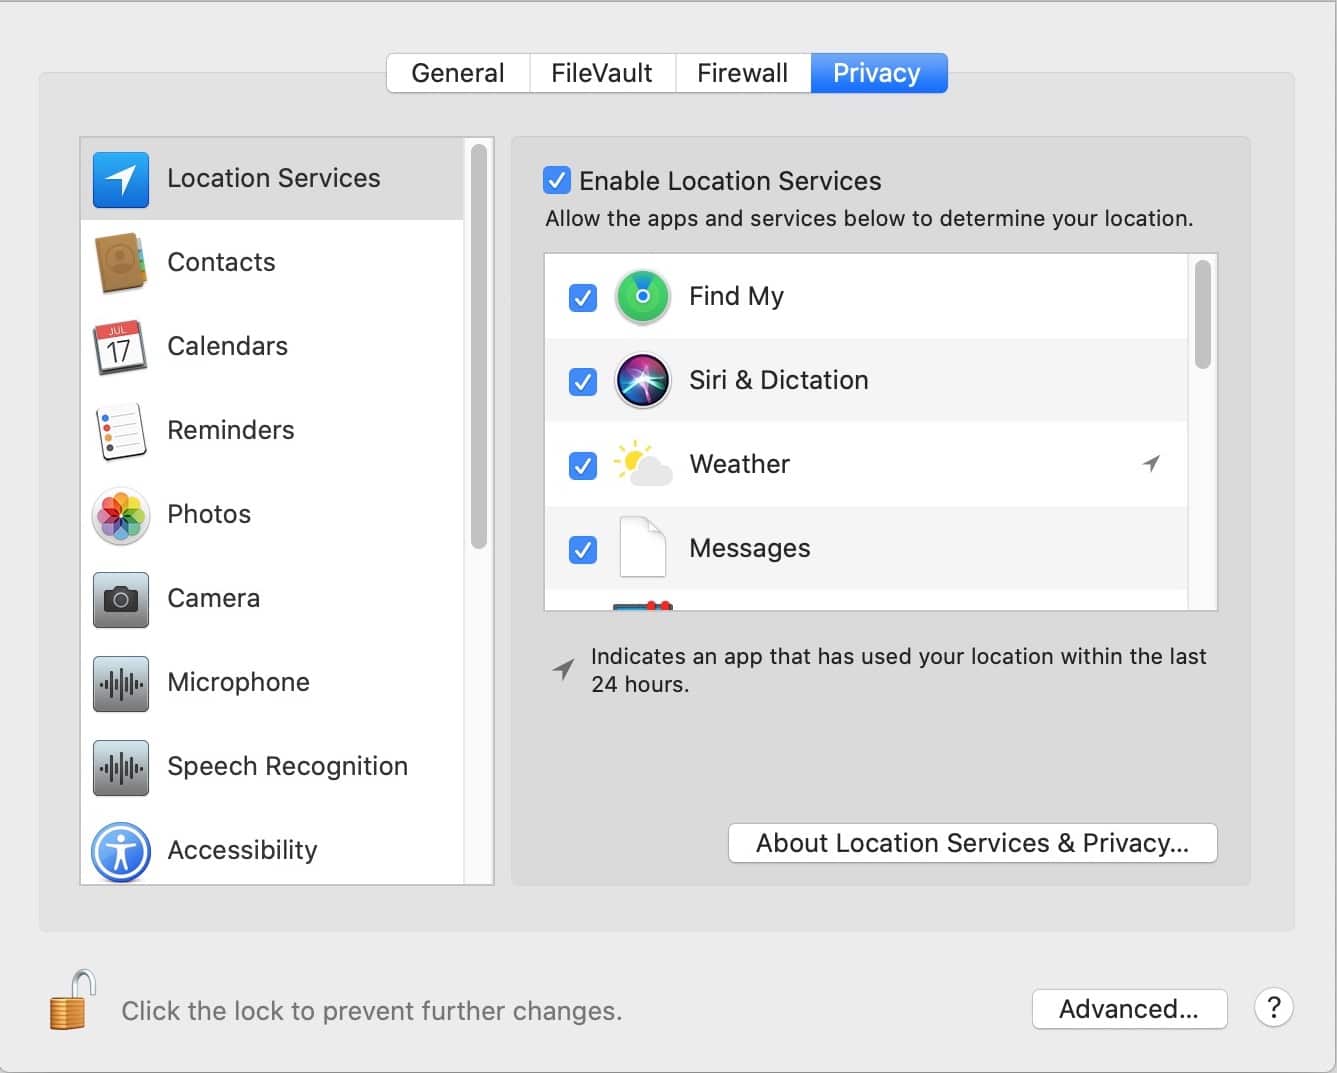
Task: Click the padlock to prevent further changes
Action: pyautogui.click(x=72, y=1000)
